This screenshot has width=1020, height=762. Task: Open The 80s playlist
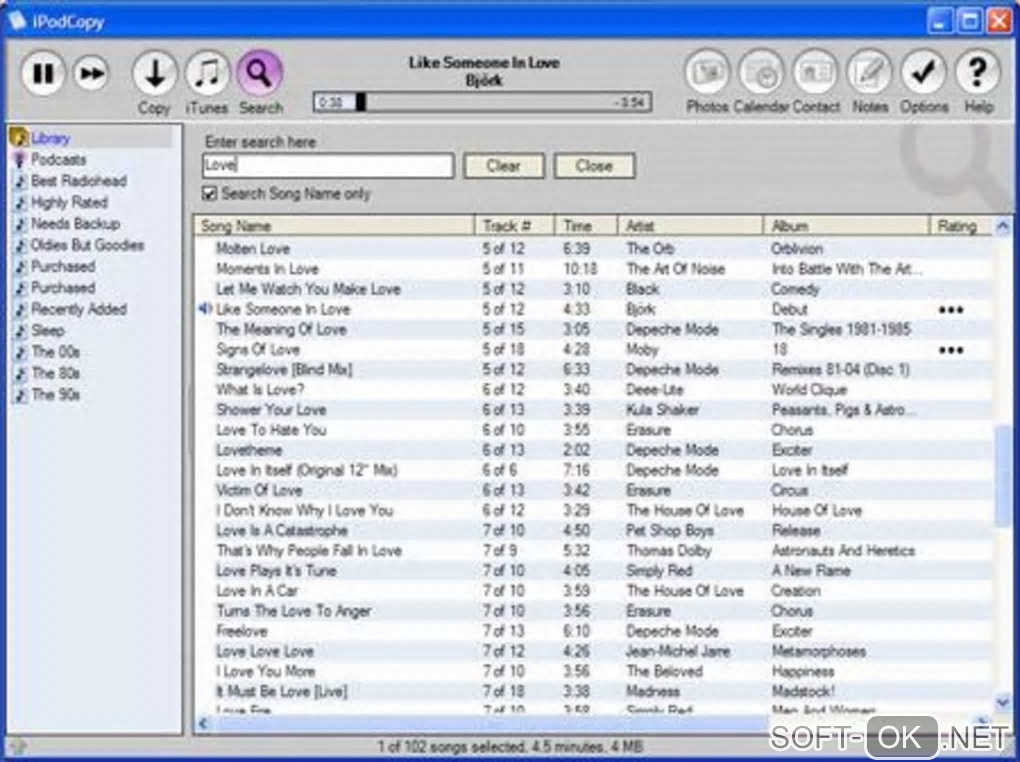(55, 374)
